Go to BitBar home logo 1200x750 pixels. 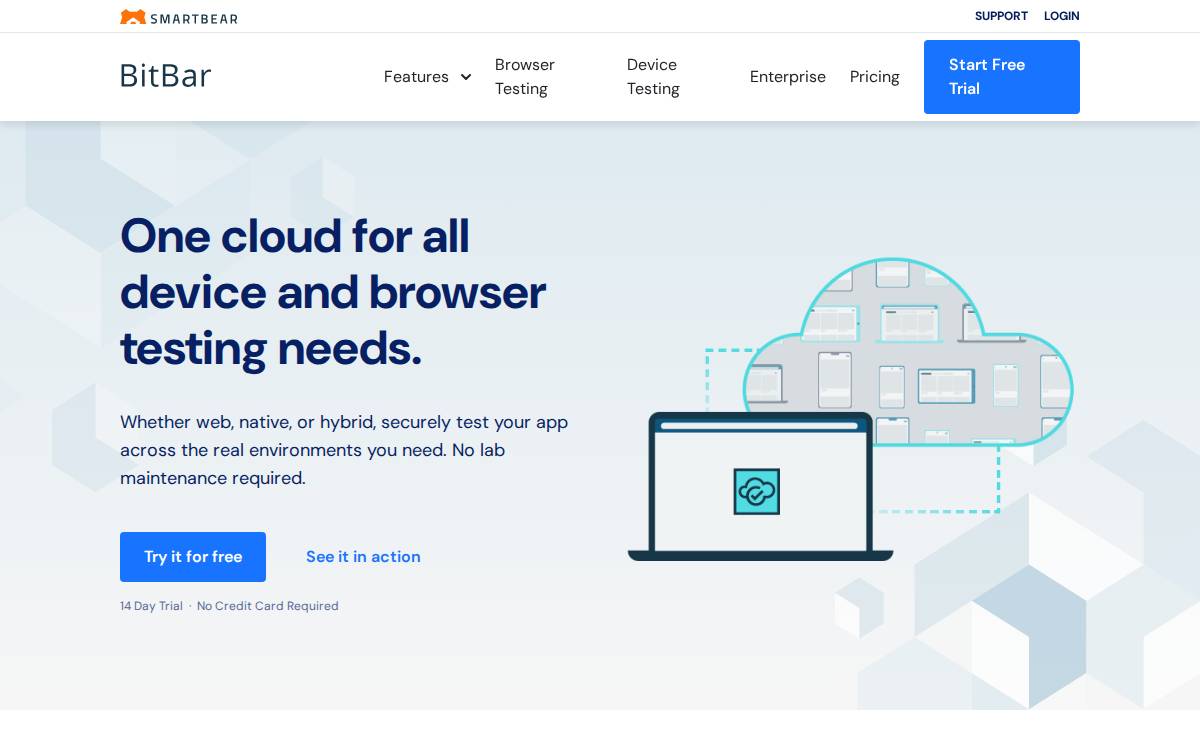165,76
